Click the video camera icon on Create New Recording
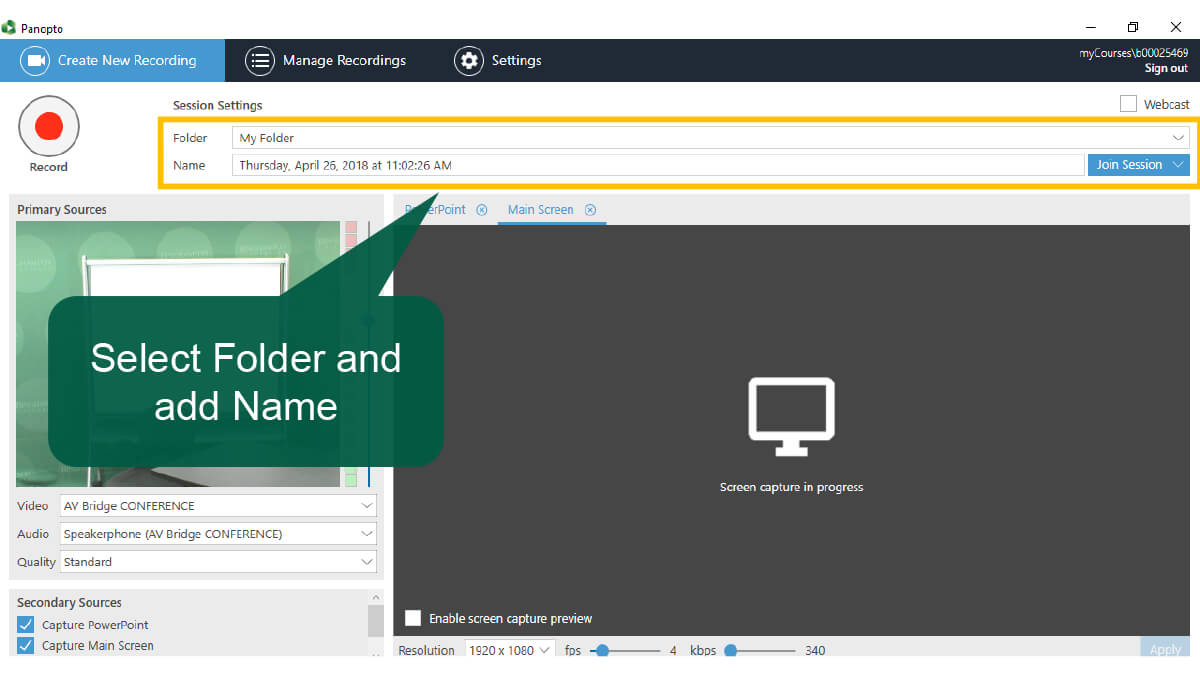 pyautogui.click(x=37, y=60)
